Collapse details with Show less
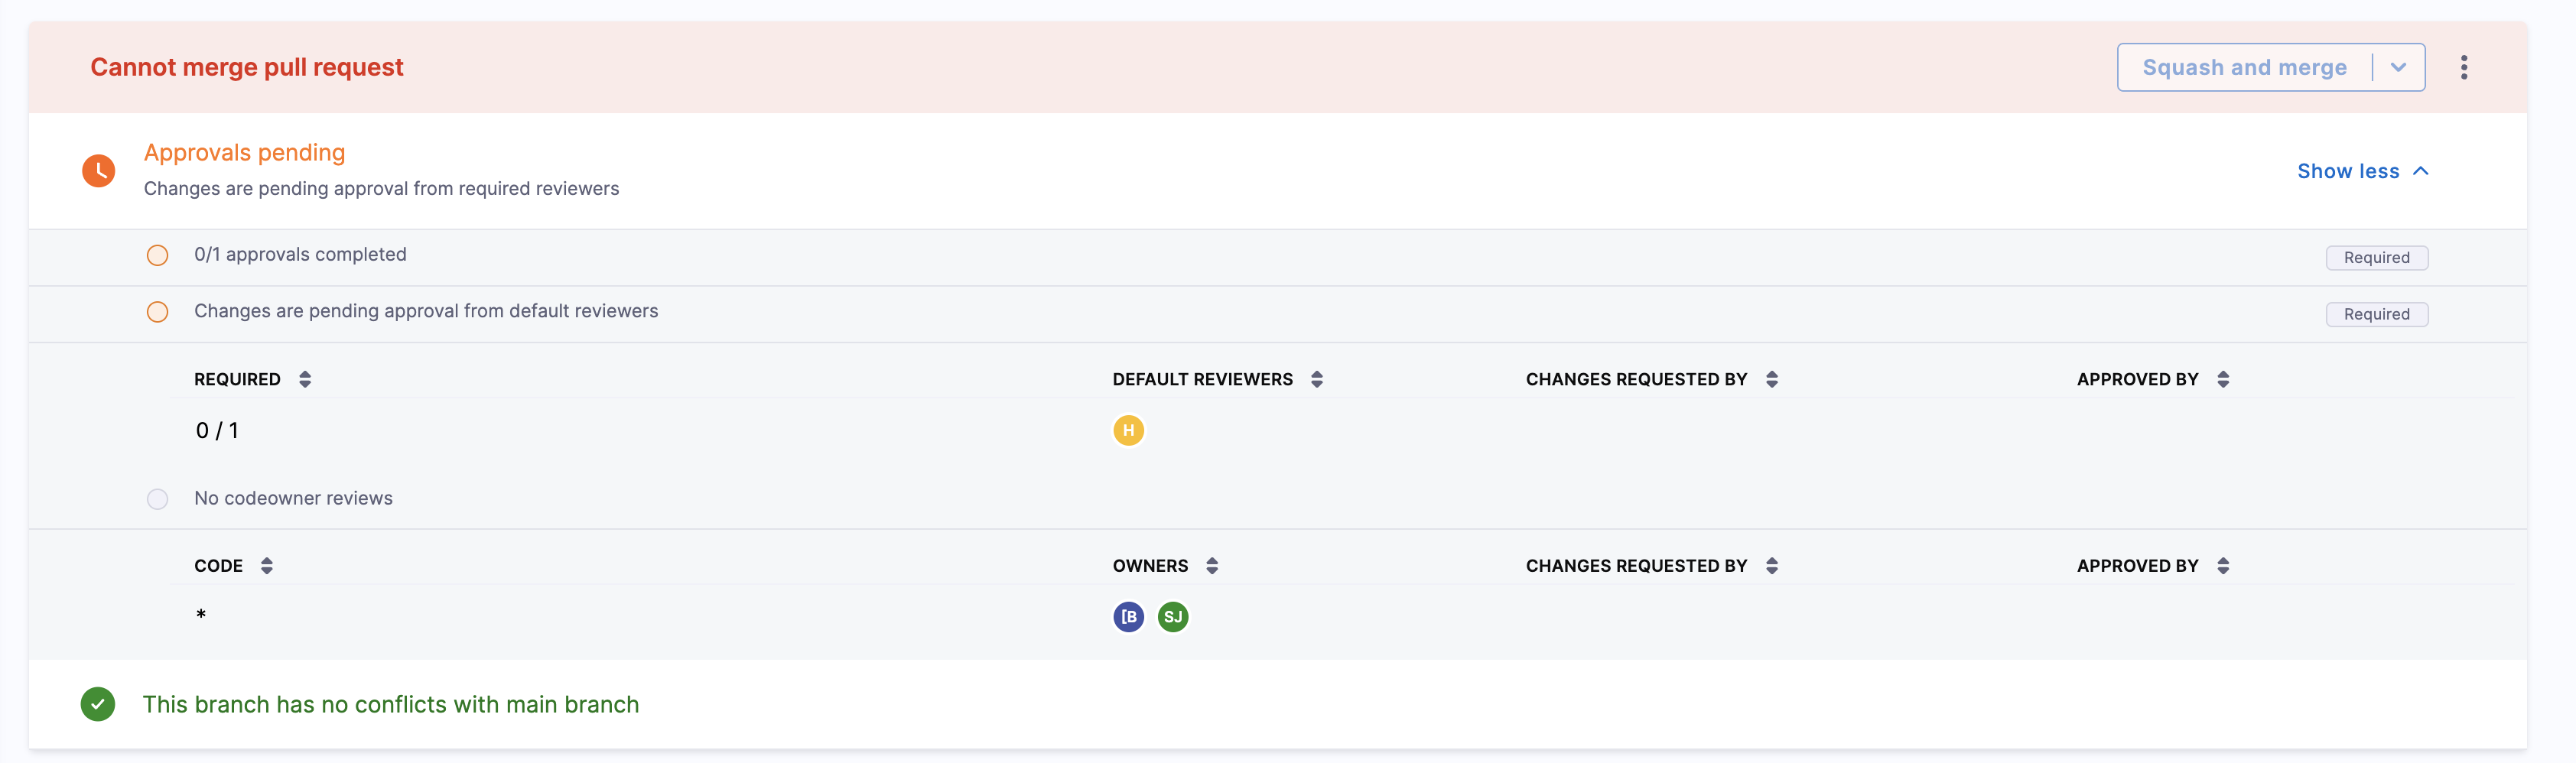2576x763 pixels. click(x=2362, y=171)
